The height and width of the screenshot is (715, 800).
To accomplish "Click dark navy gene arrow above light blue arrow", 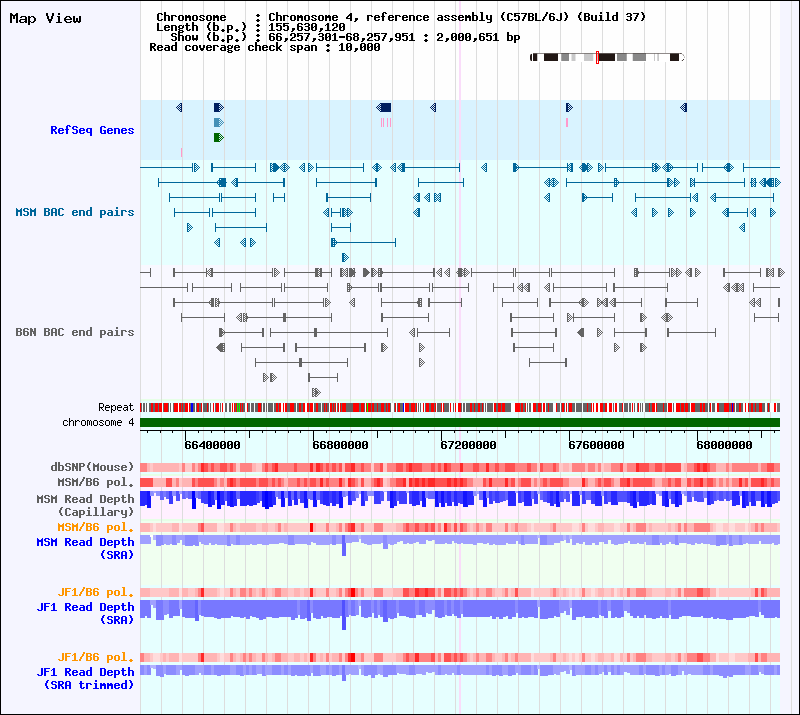I will click(x=219, y=107).
